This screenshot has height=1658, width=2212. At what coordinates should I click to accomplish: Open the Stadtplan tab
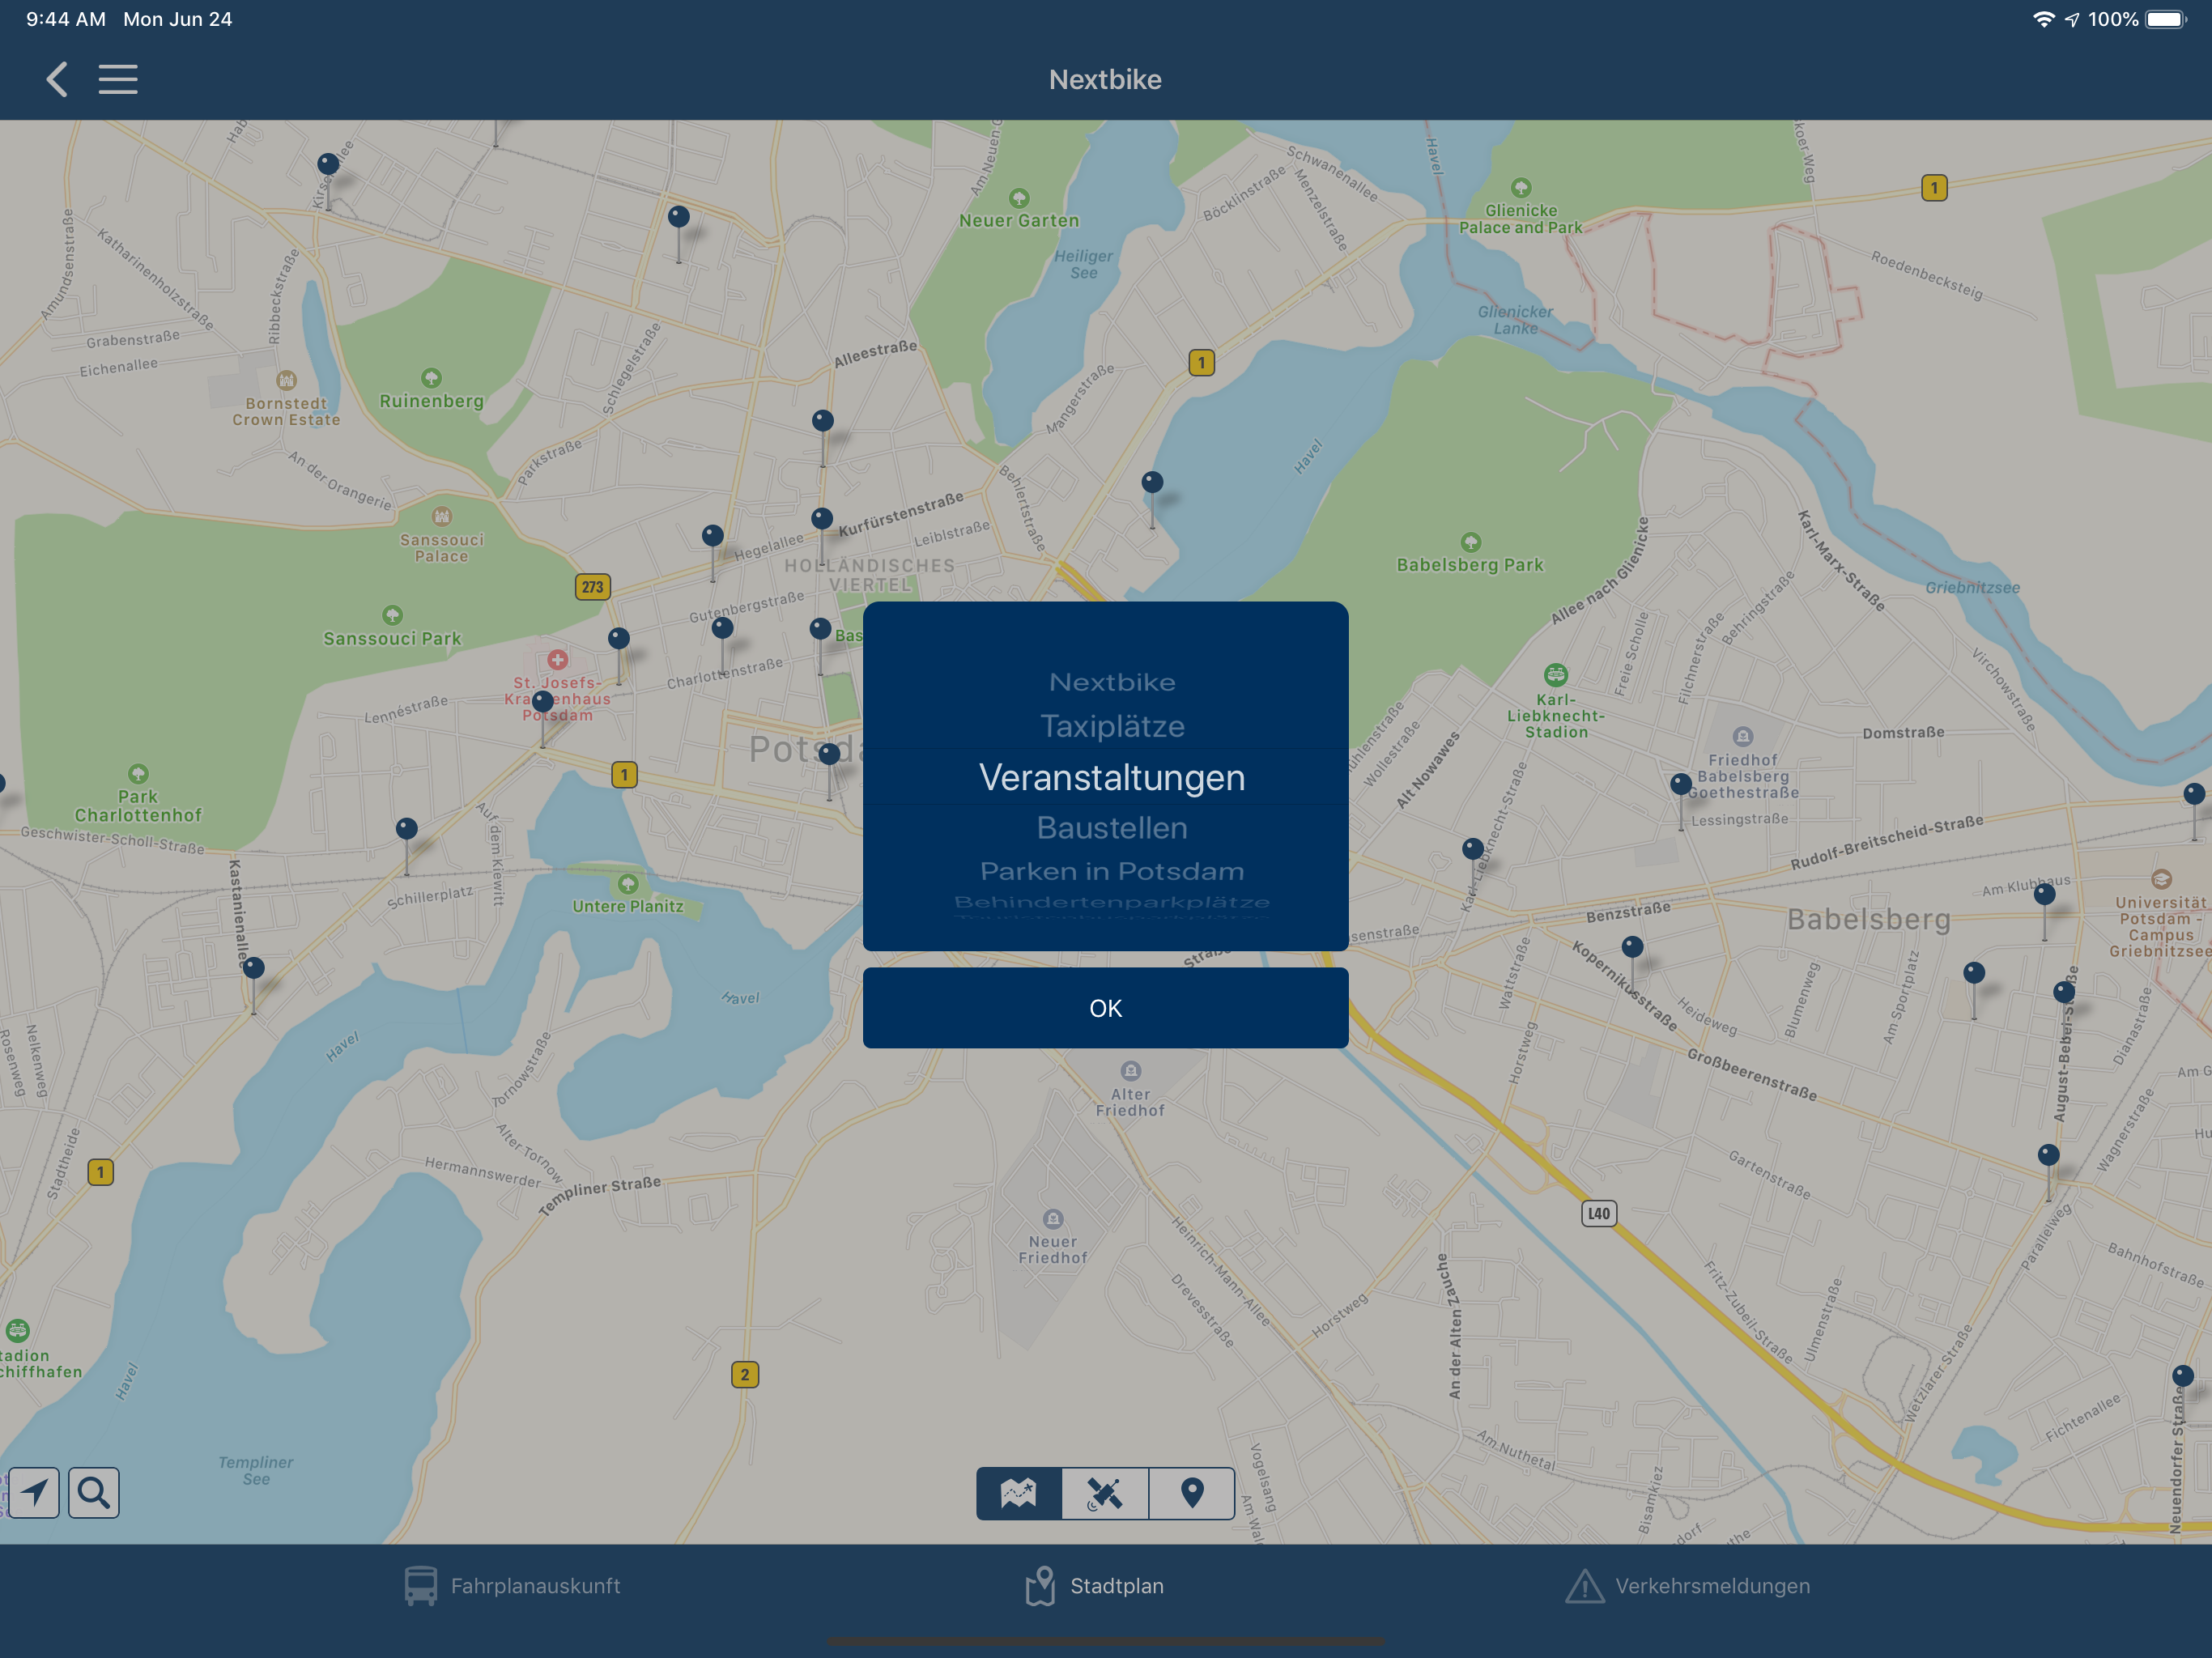point(1095,1586)
